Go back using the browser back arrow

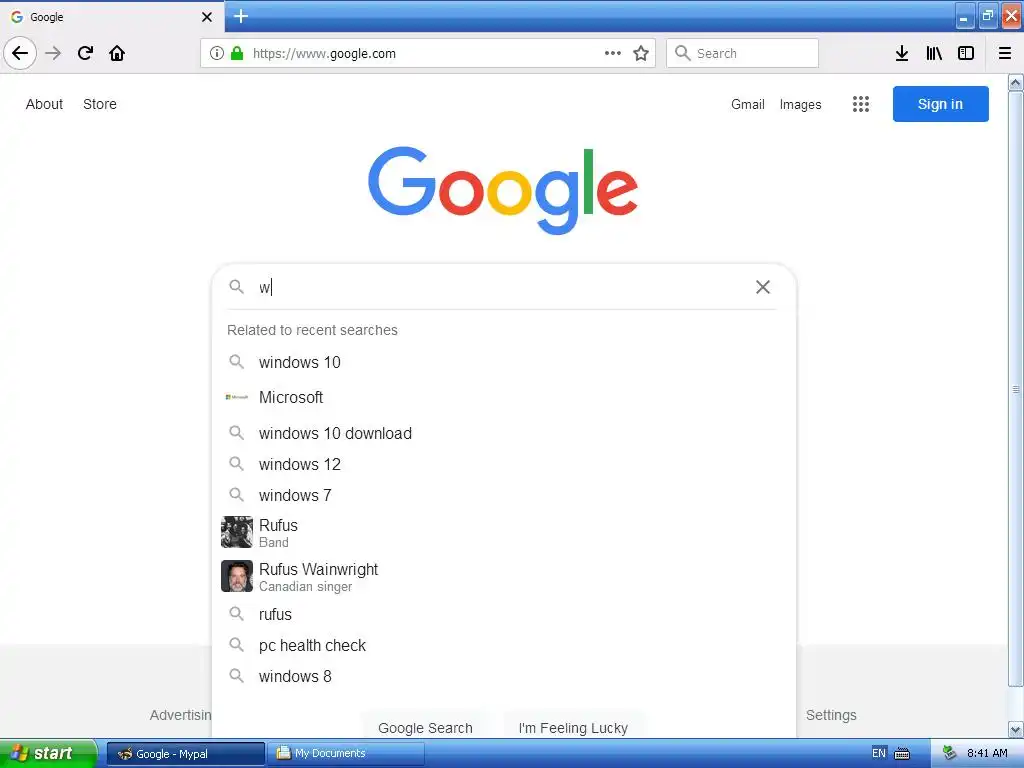(20, 53)
